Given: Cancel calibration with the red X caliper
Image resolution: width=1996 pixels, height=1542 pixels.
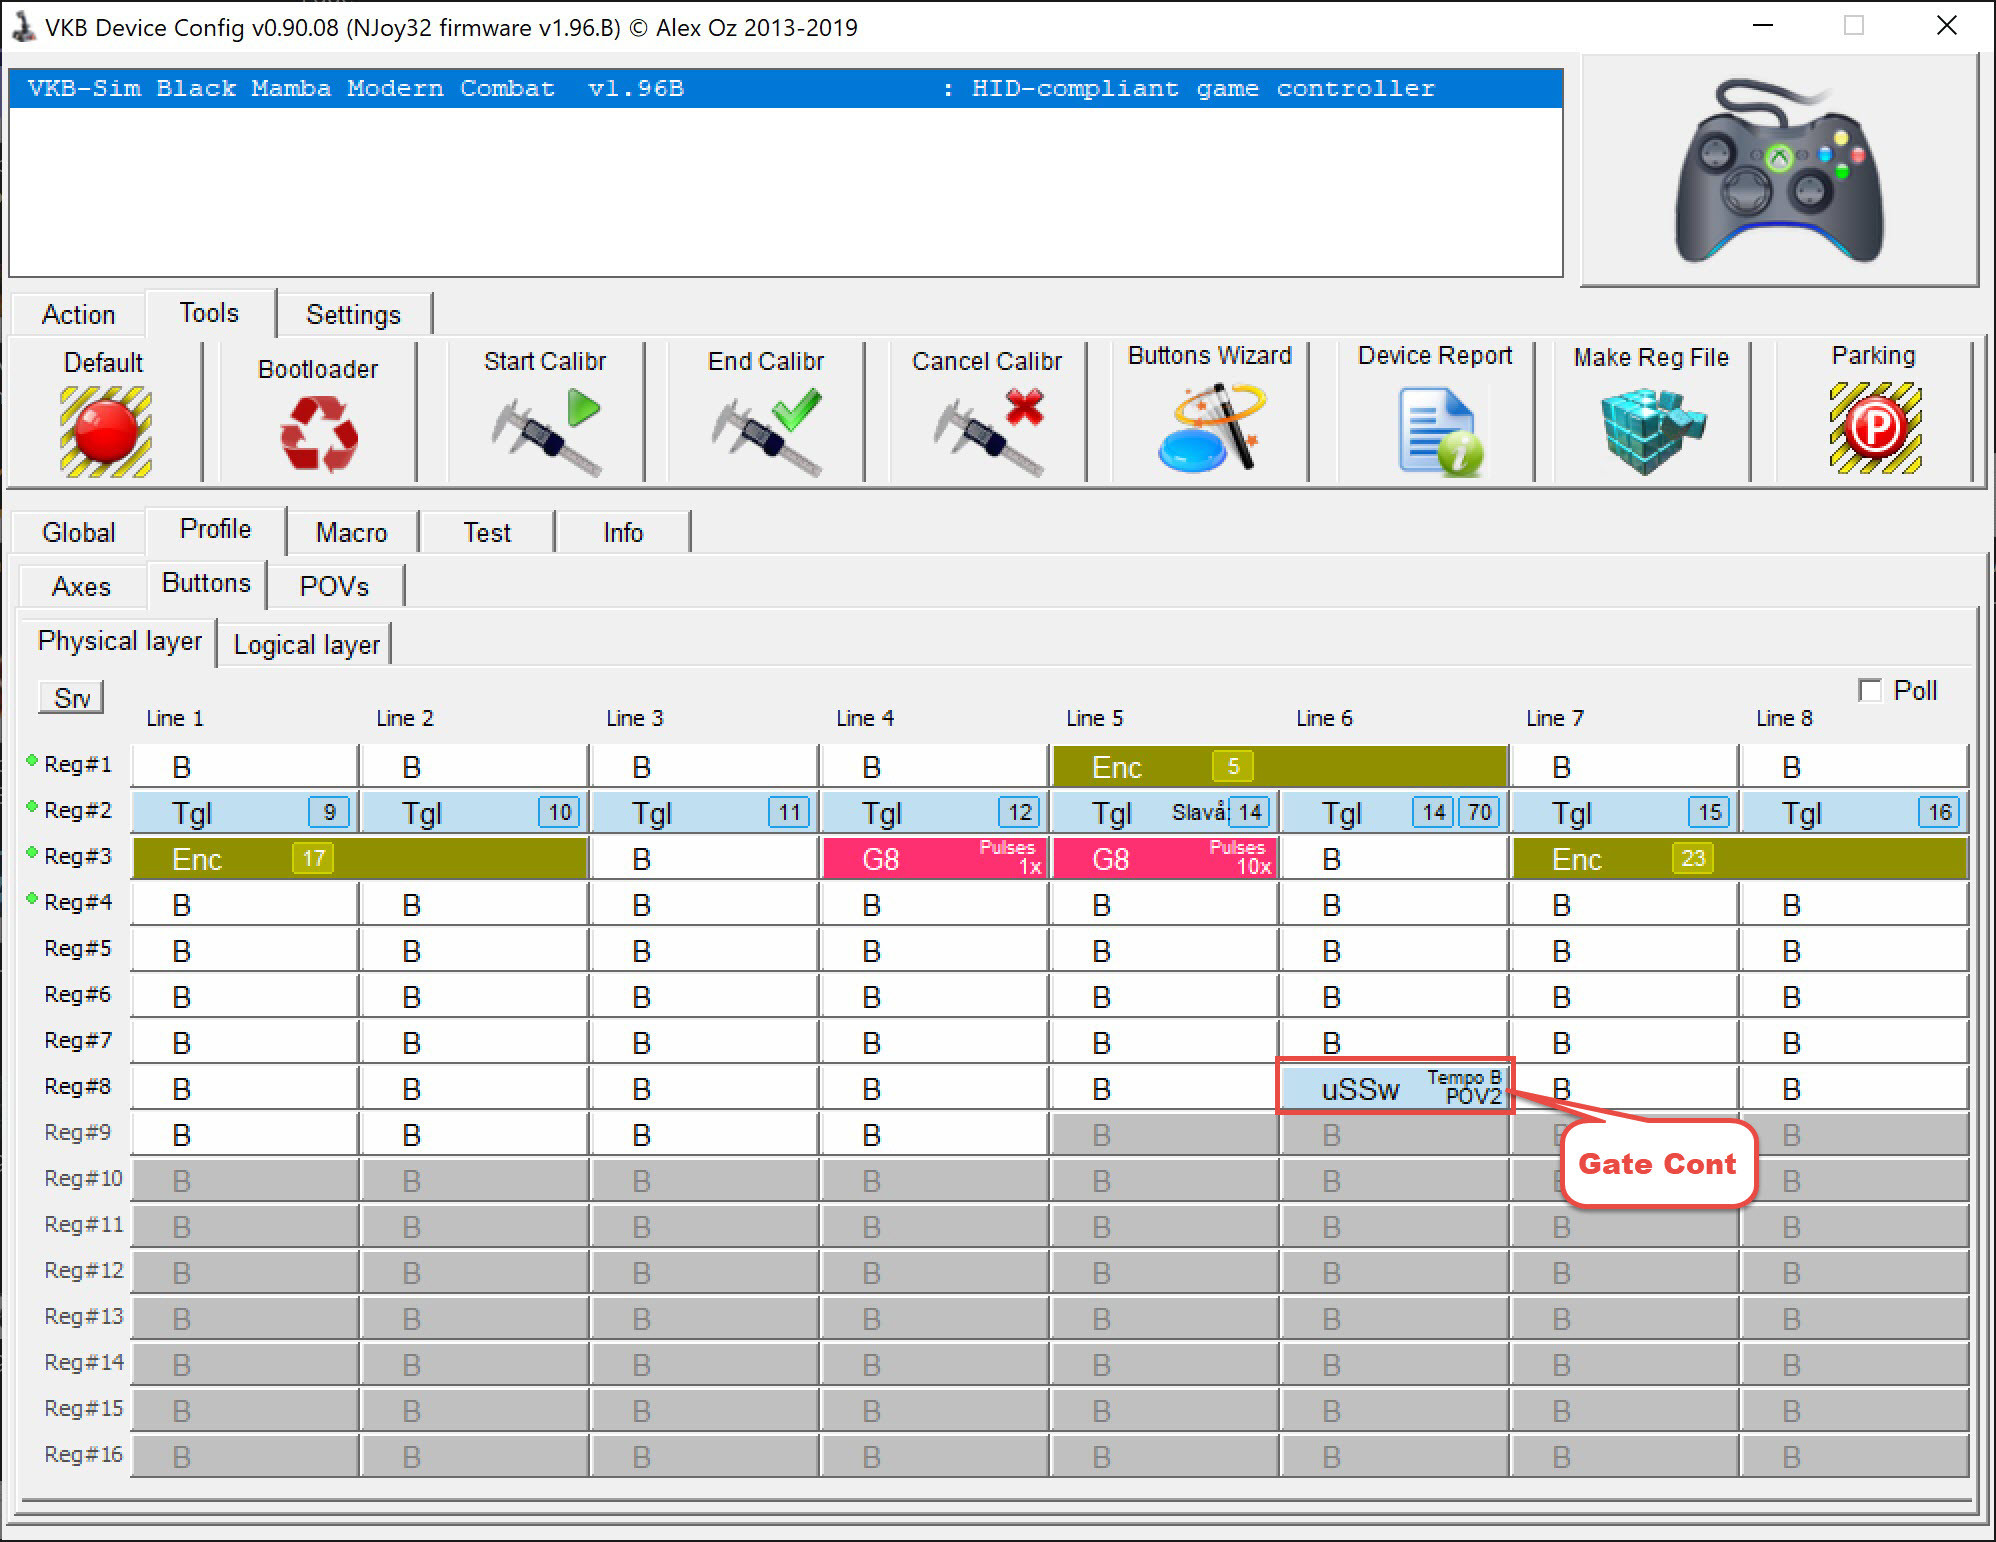Looking at the screenshot, I should click(988, 432).
